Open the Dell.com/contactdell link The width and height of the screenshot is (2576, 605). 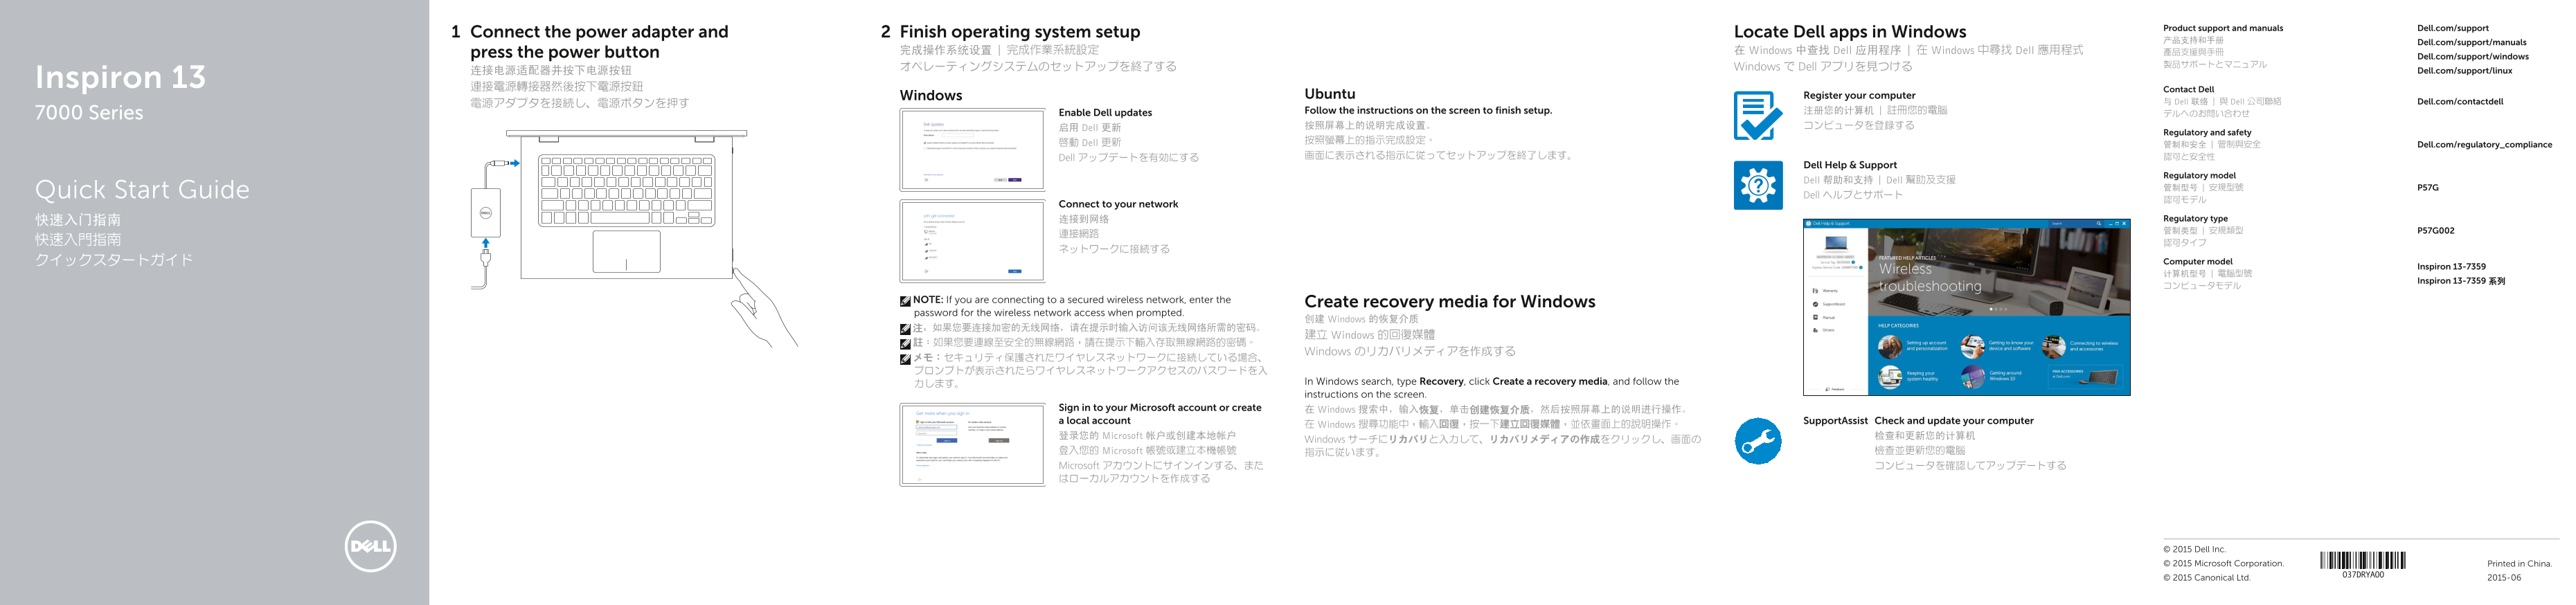point(2460,101)
